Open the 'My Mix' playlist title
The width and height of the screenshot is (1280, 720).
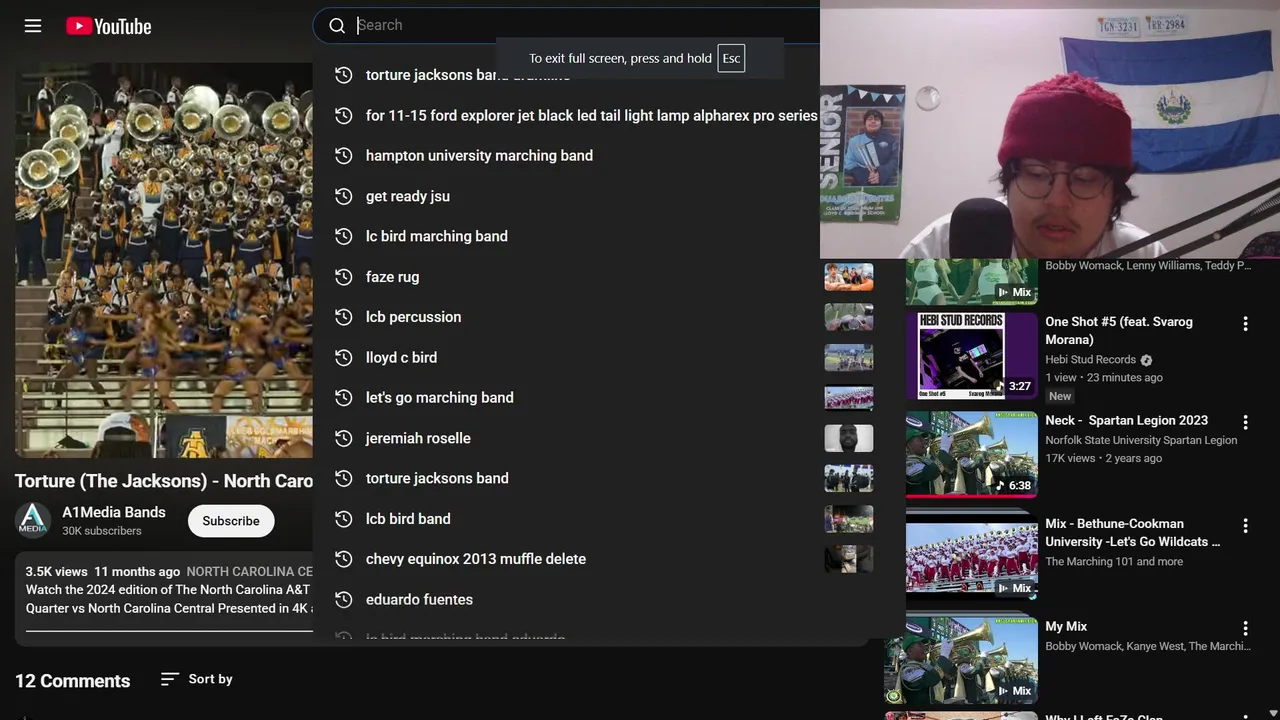(1066, 627)
